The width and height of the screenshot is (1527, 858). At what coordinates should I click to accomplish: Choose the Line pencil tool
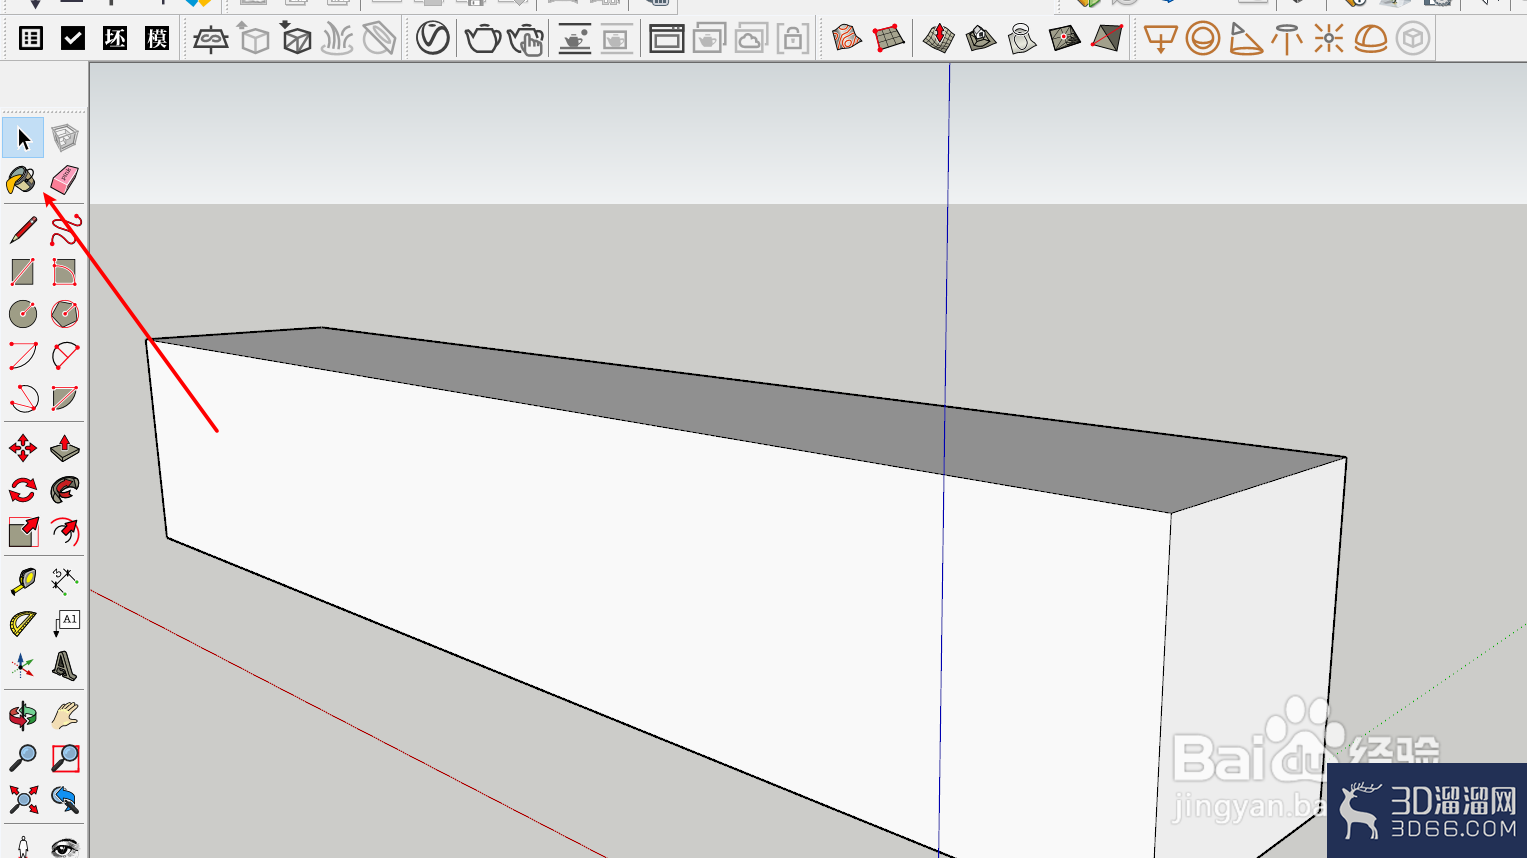pyautogui.click(x=23, y=230)
